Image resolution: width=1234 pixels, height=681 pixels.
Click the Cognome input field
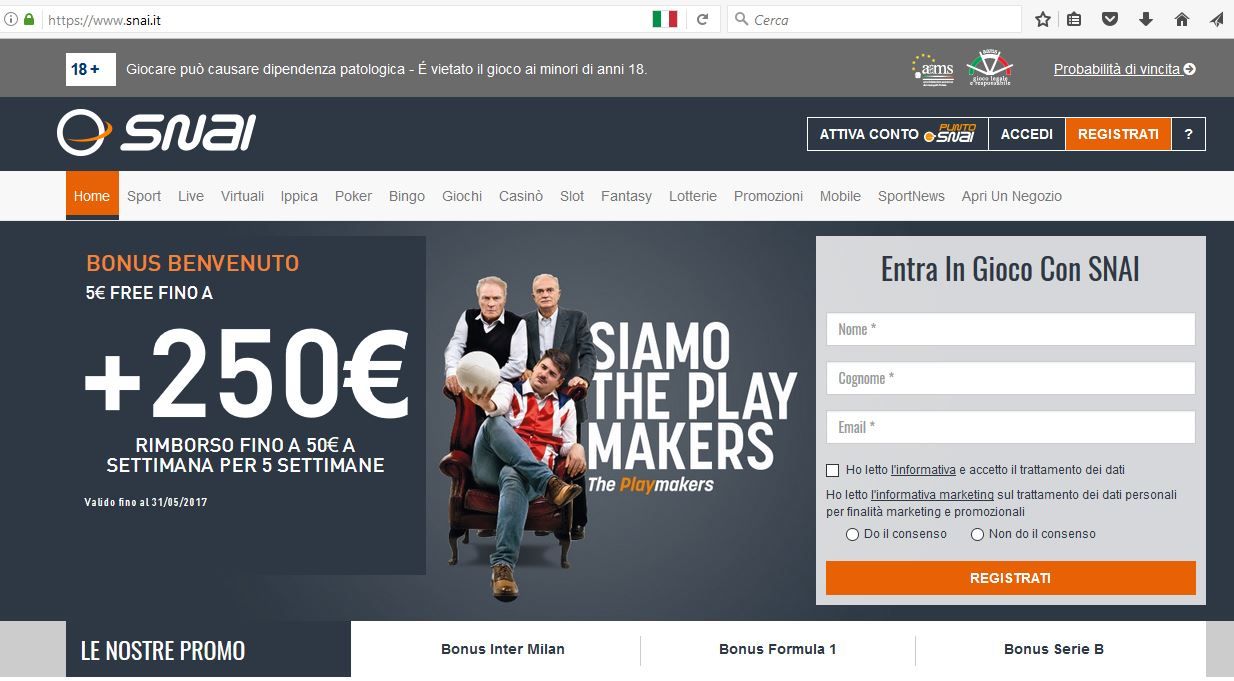coord(1011,378)
